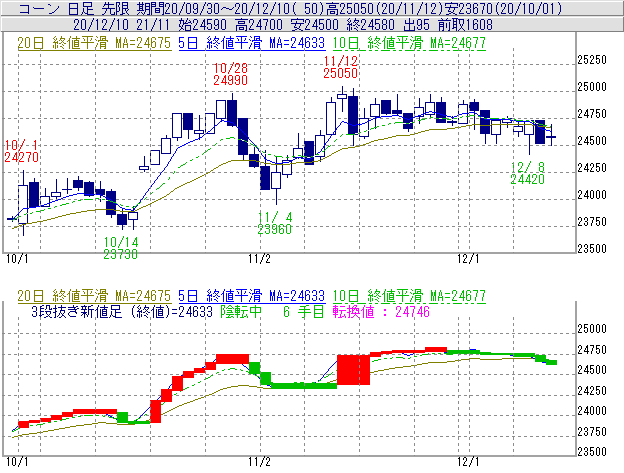Click lower chart 10/1 date label
The height and width of the screenshot is (473, 624).
(x=18, y=462)
